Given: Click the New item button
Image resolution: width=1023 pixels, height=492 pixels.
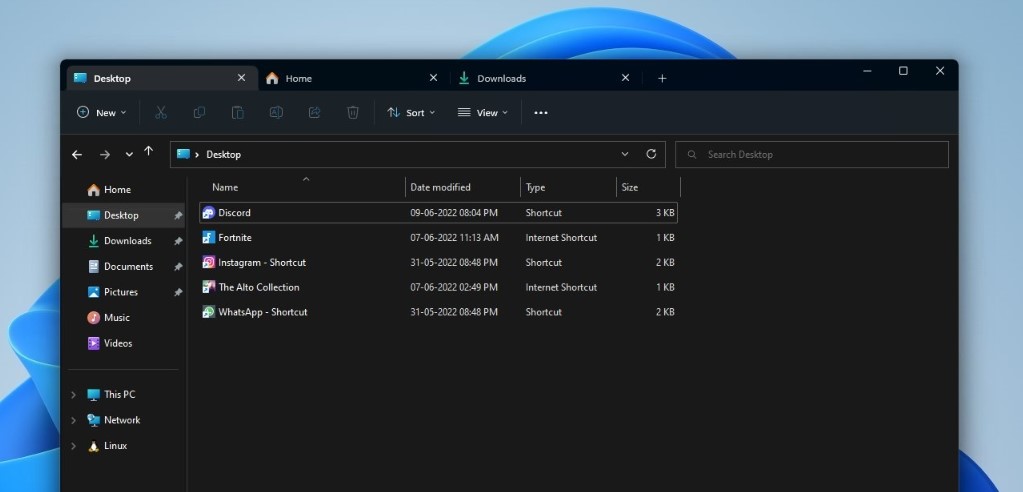Looking at the screenshot, I should click(x=101, y=113).
